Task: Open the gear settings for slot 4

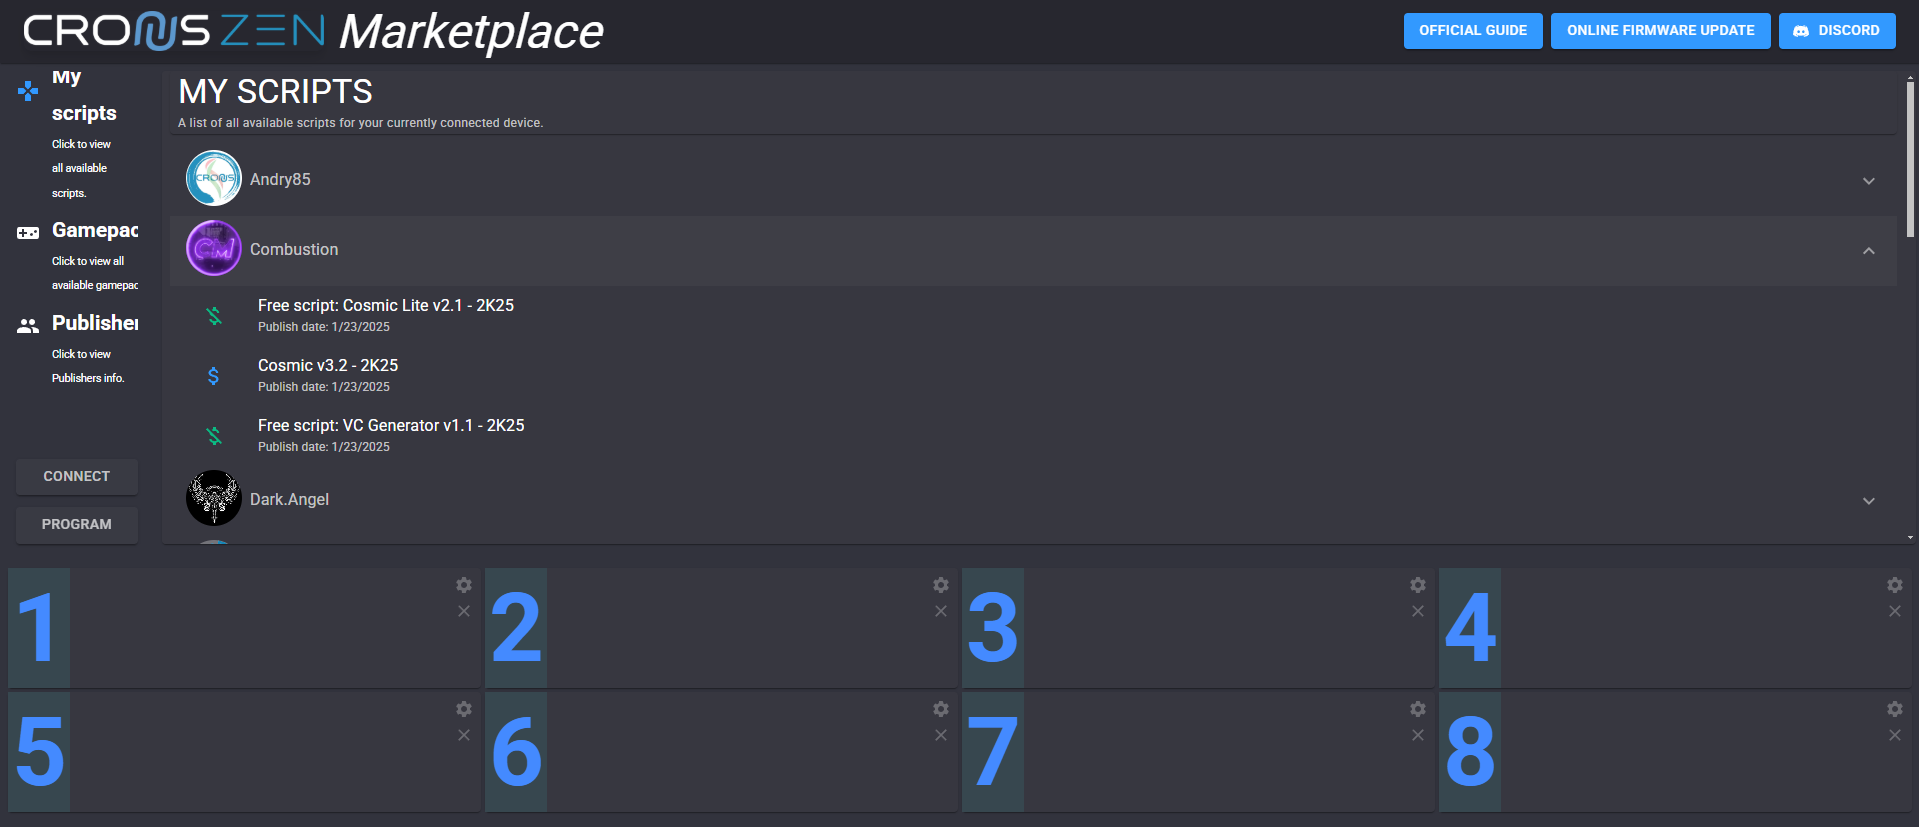Action: coord(1895,585)
